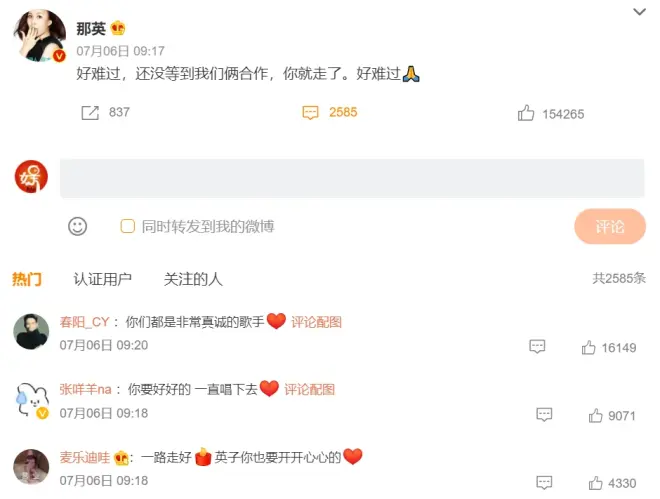
Task: Click the repost icon with count 837
Action: pos(90,113)
